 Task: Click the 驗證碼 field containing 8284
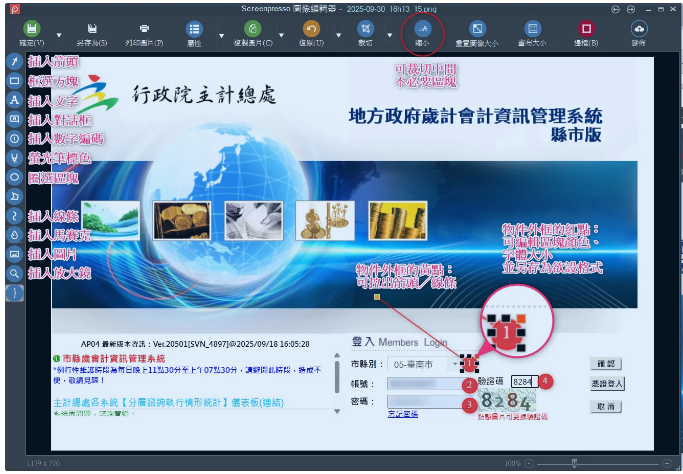coord(524,382)
